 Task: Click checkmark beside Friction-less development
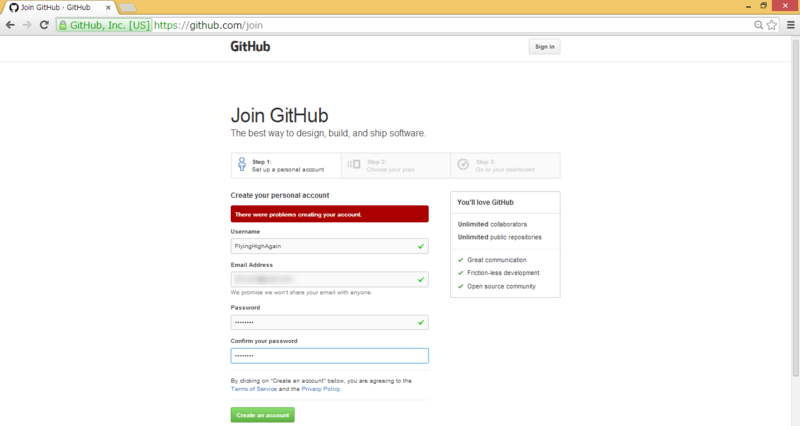coord(461,273)
